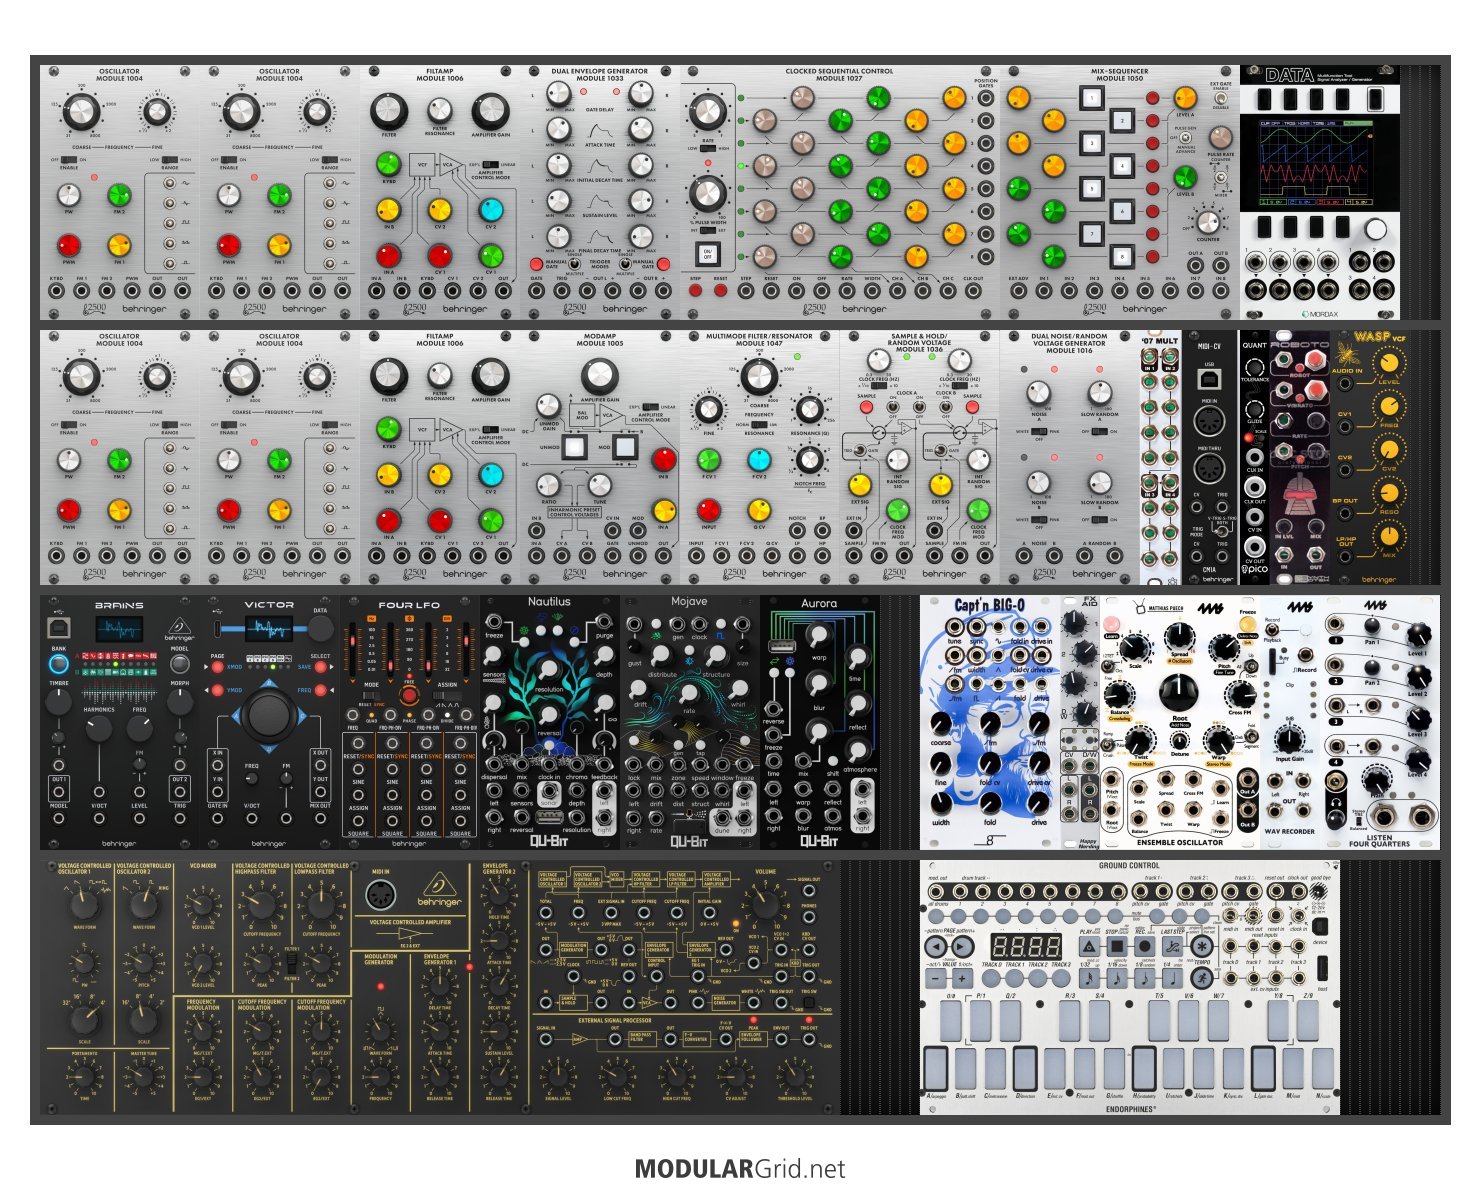Click the Pan 1 knob on Listen Four Quarters

[x=1374, y=627]
